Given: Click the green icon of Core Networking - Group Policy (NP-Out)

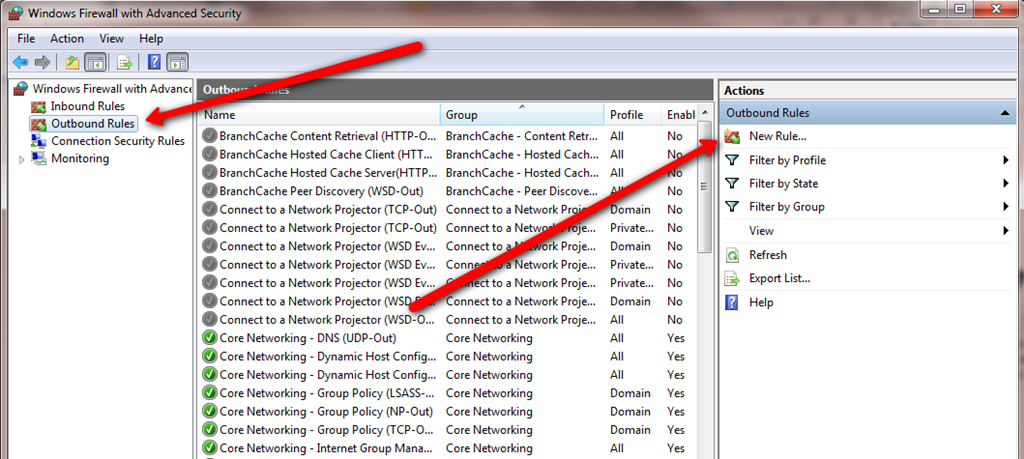Looking at the screenshot, I should (x=210, y=411).
